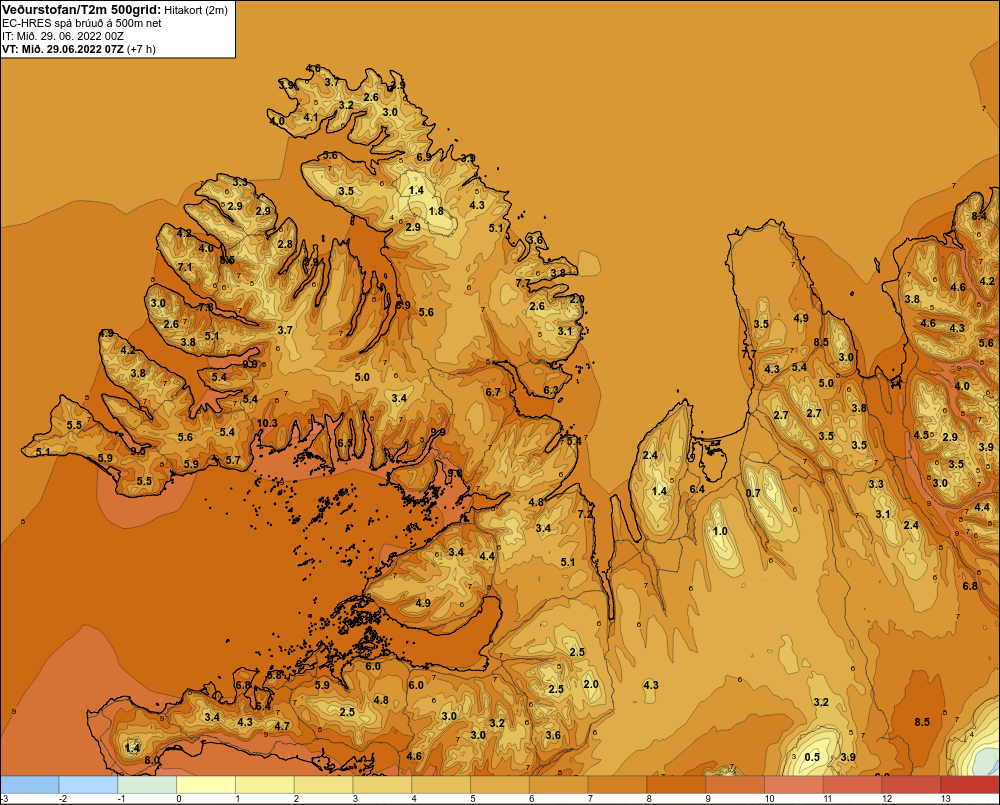This screenshot has width=1000, height=805.
Task: Click the legend swatch between 5 and 6
Action: click(x=500, y=785)
